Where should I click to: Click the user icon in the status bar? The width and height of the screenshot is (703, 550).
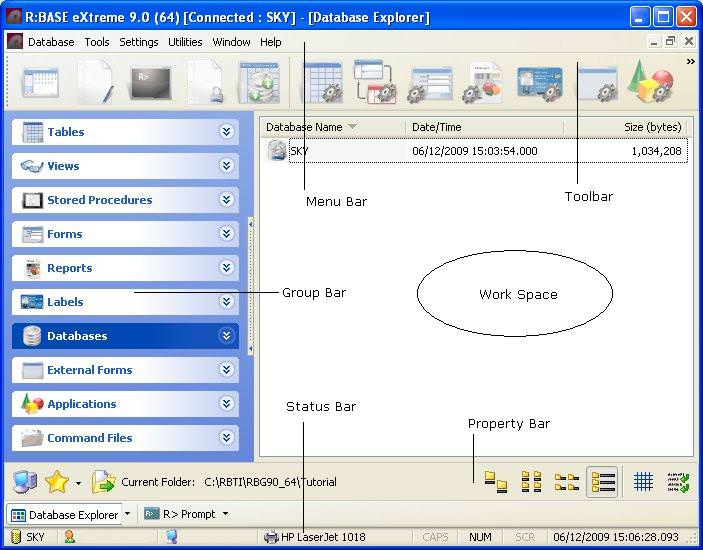click(69, 537)
